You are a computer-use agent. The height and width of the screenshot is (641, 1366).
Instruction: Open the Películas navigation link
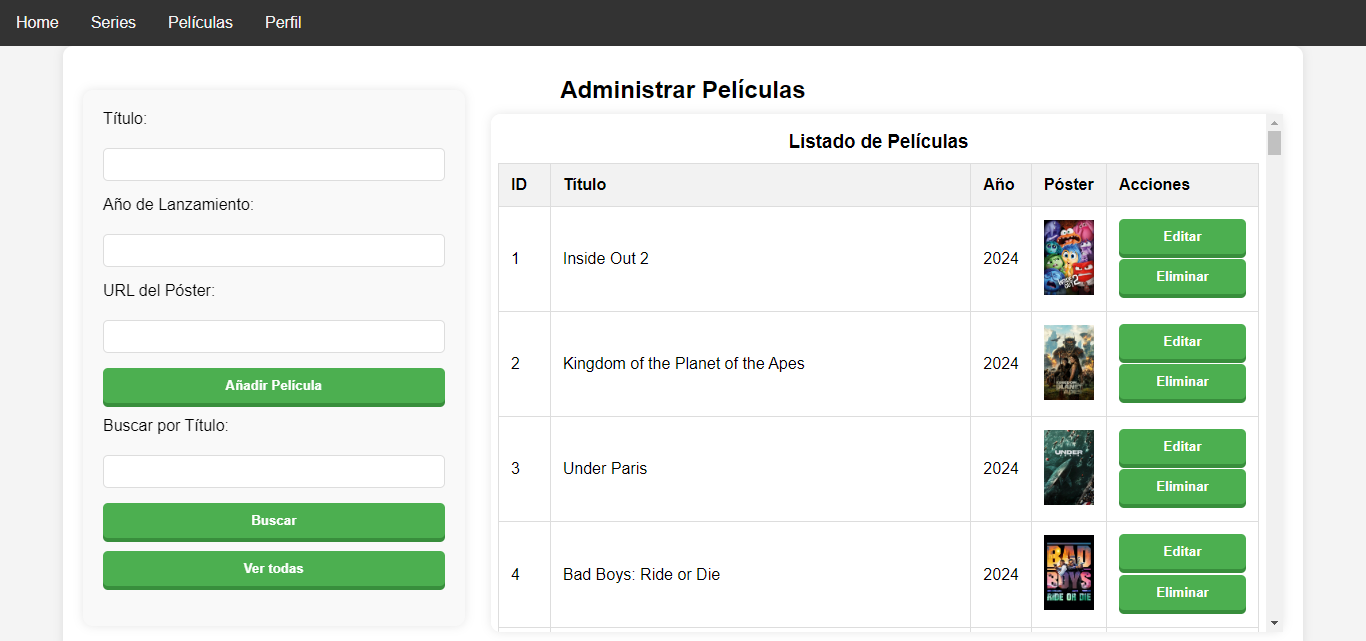pos(200,22)
